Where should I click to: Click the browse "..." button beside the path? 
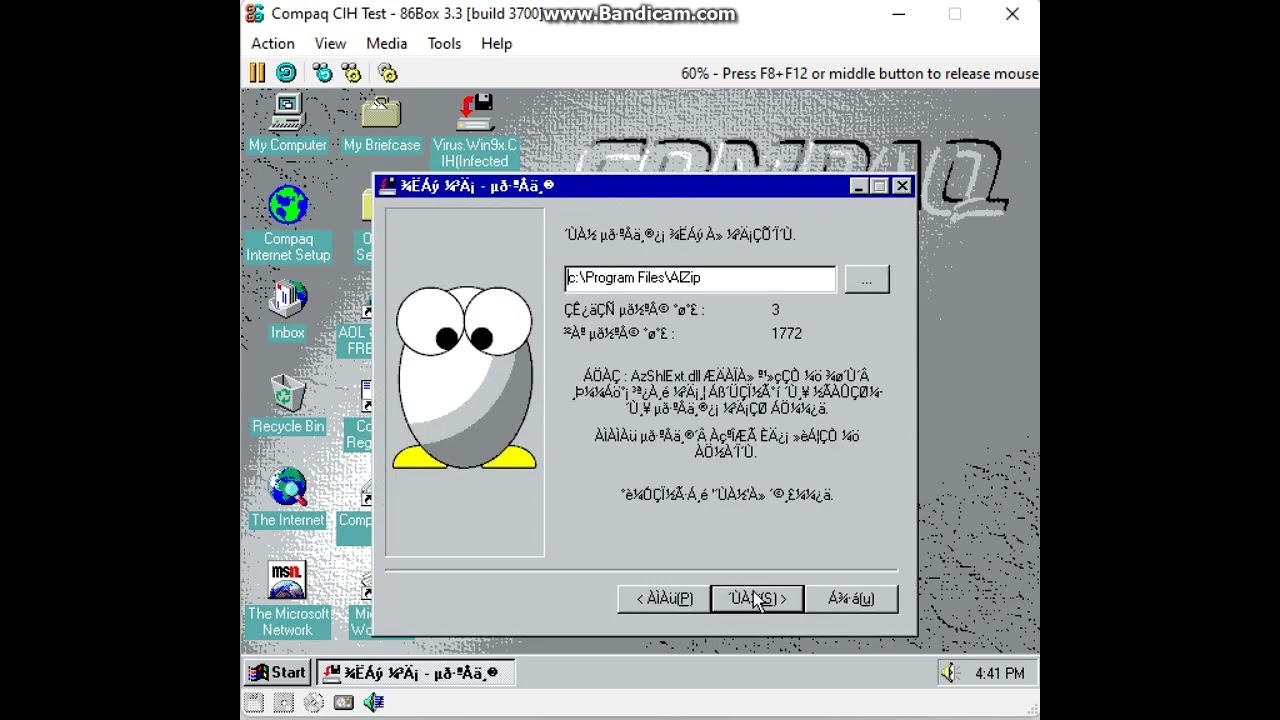[867, 279]
